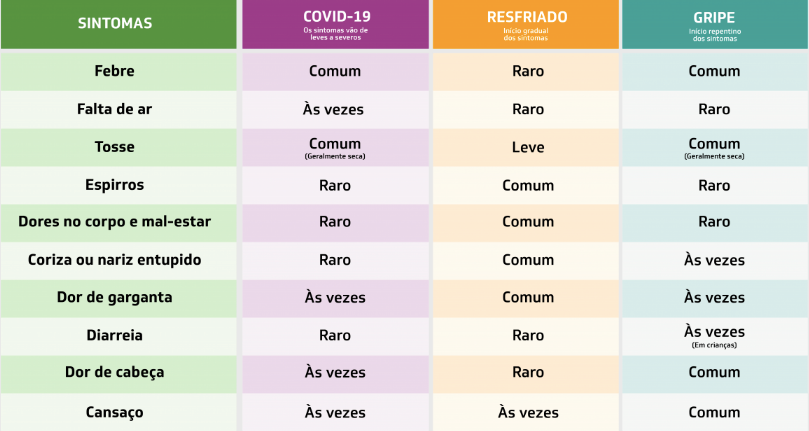Viewport: 809px width, 431px height.
Task: Select the Espirros row label
Action: (x=115, y=185)
